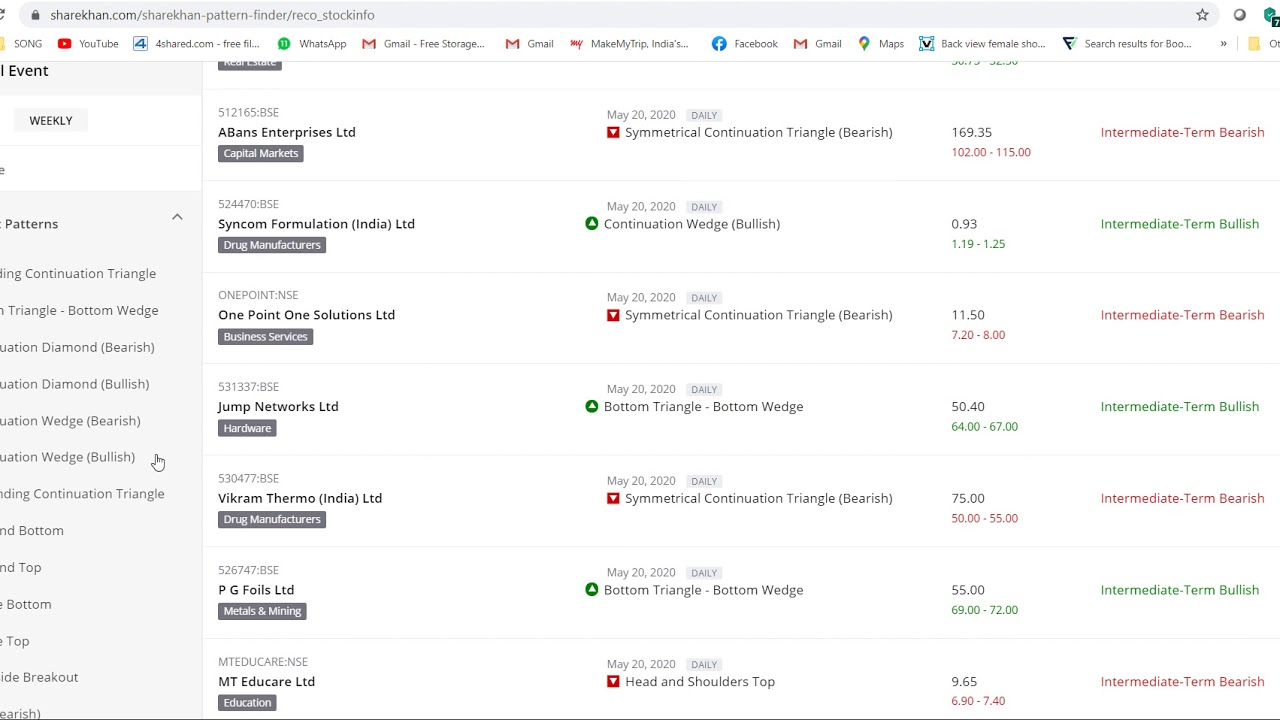The height and width of the screenshot is (720, 1280).
Task: Show more bookmarks via the chevron
Action: [1223, 44]
